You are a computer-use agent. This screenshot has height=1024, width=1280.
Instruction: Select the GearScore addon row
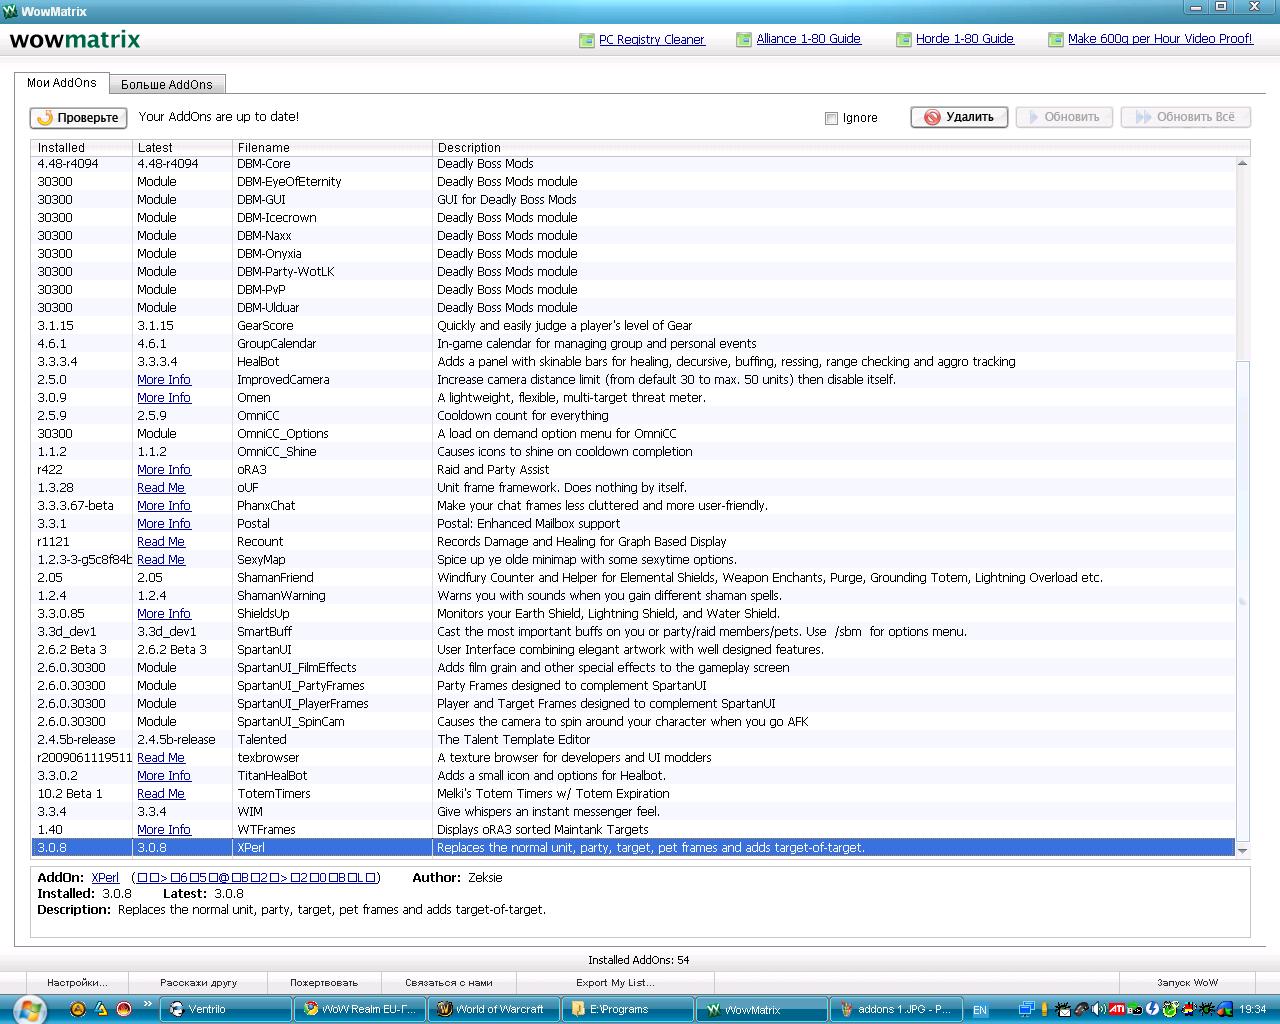pyautogui.click(x=634, y=326)
